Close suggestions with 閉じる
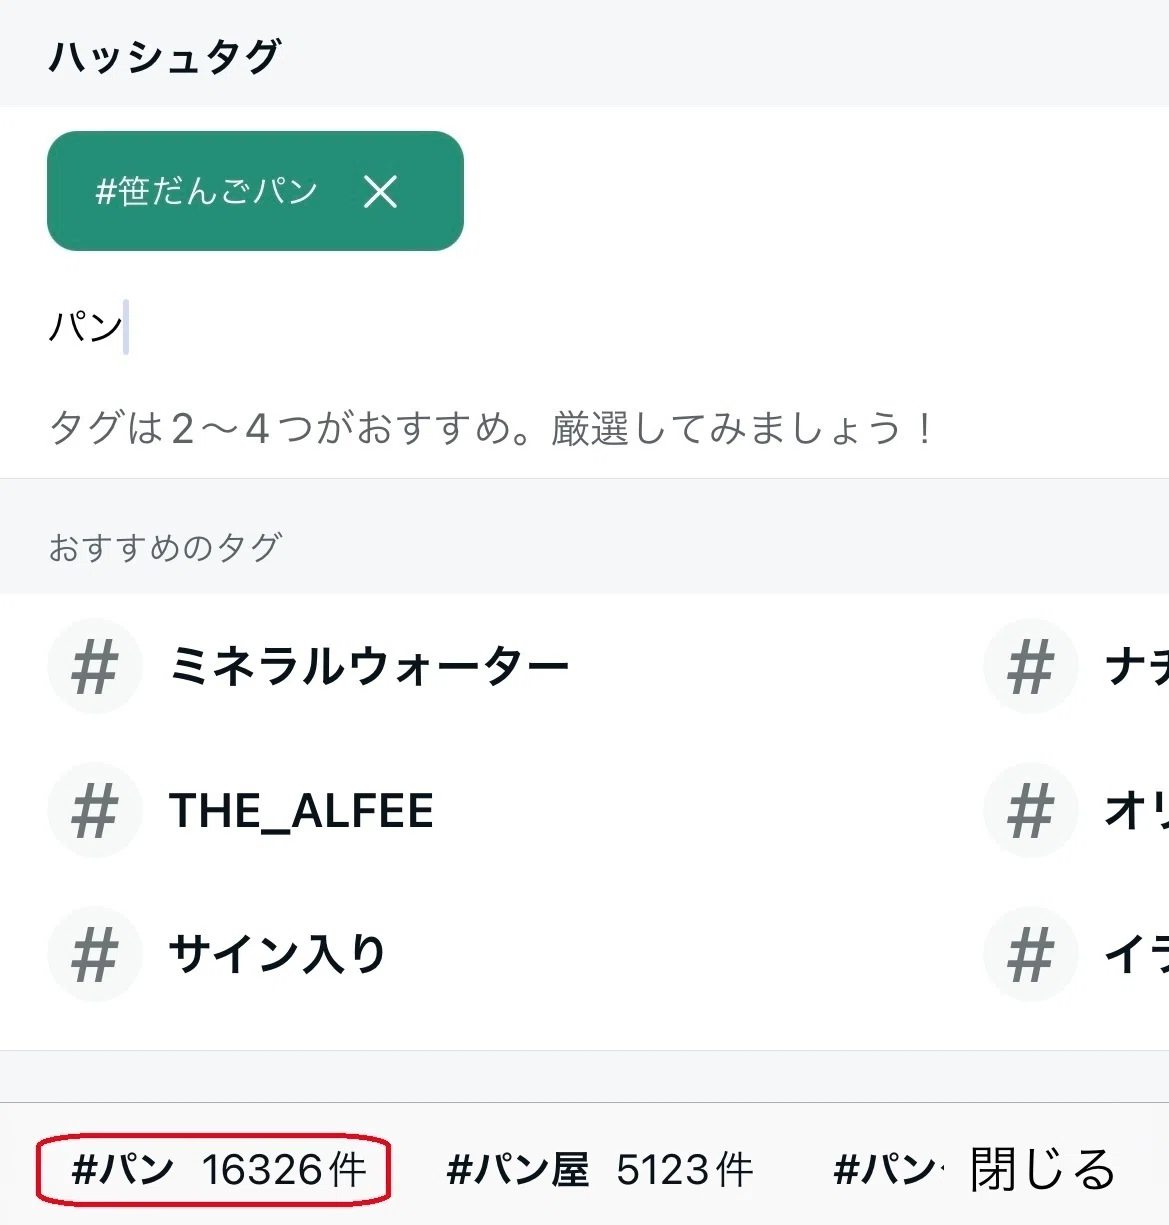 point(1042,1169)
